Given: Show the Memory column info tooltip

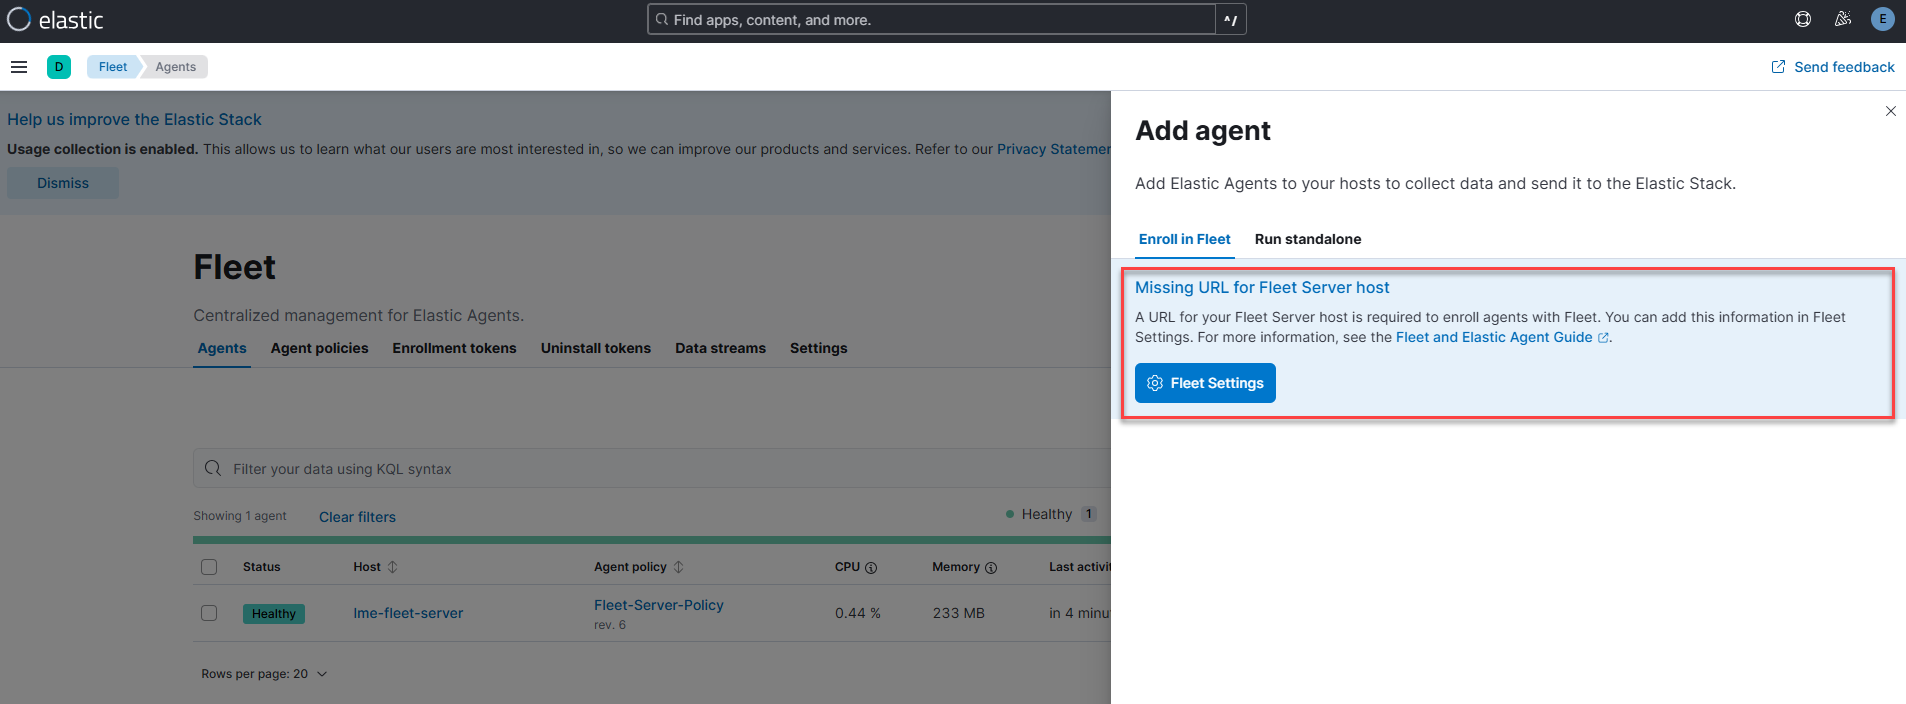Looking at the screenshot, I should point(991,568).
